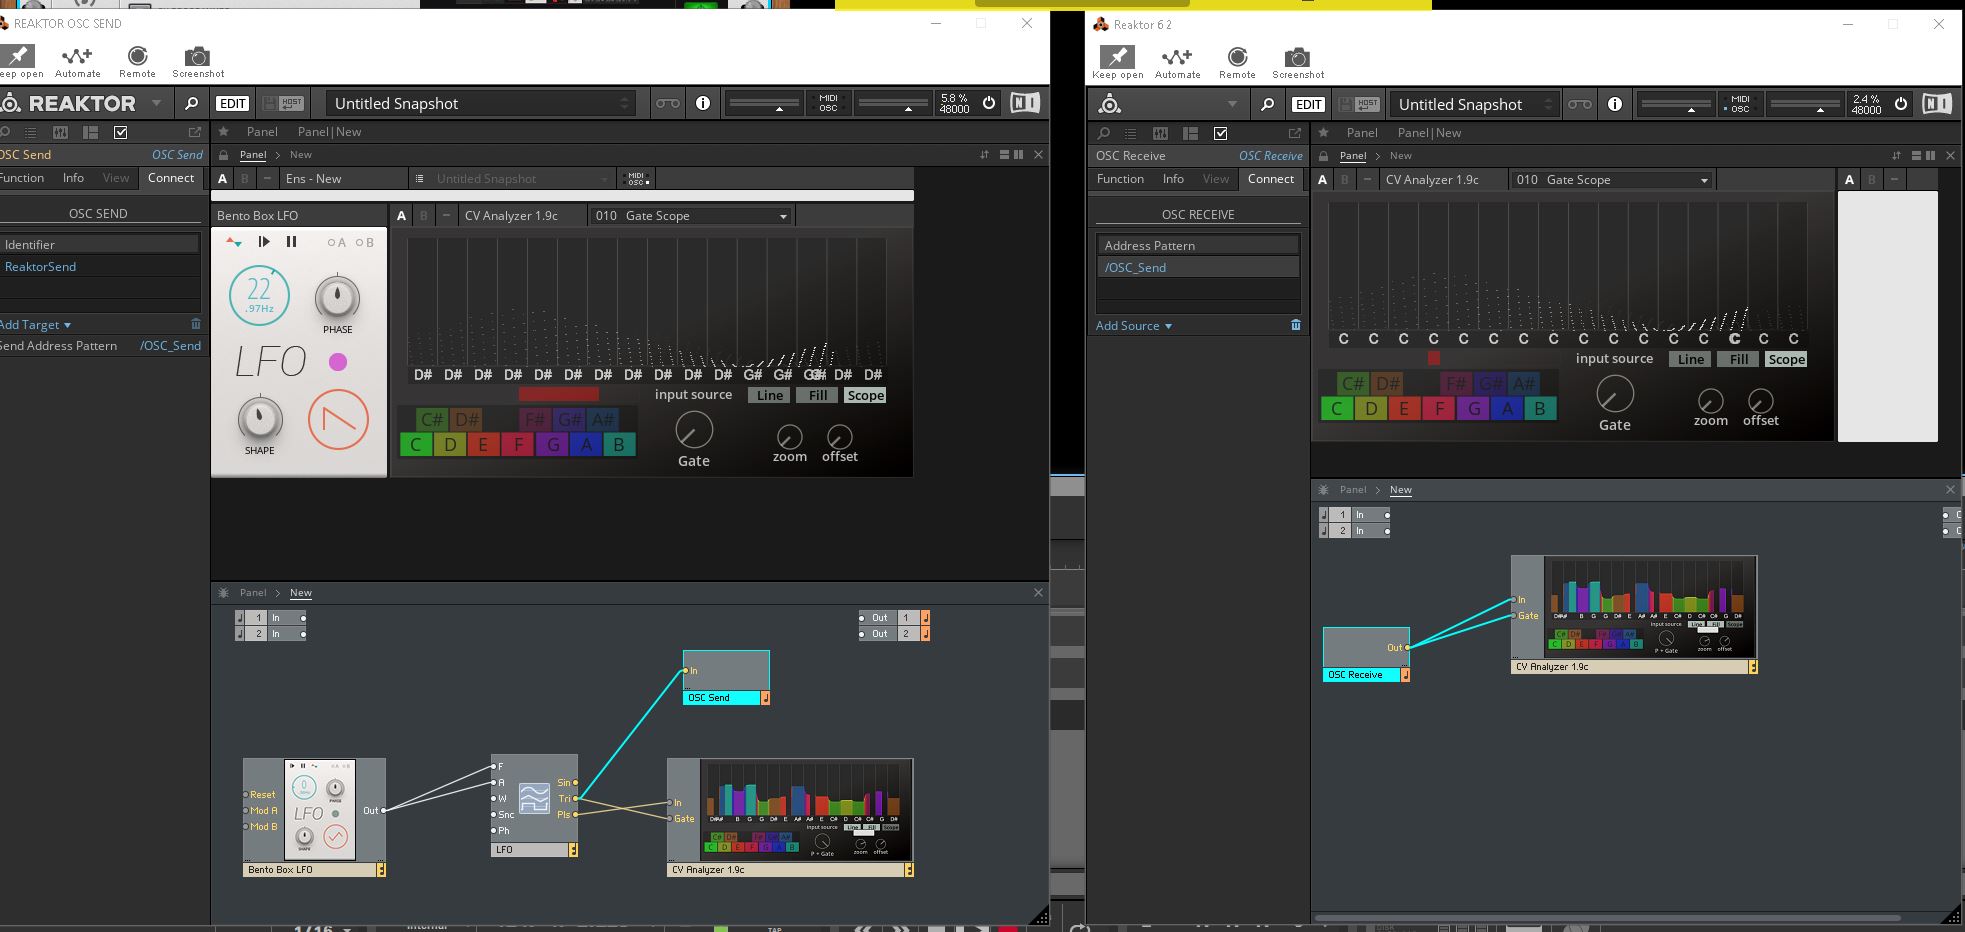Viewport: 1965px width, 932px height.
Task: Click Gate knob in right CV Analyzer
Action: coord(1615,394)
